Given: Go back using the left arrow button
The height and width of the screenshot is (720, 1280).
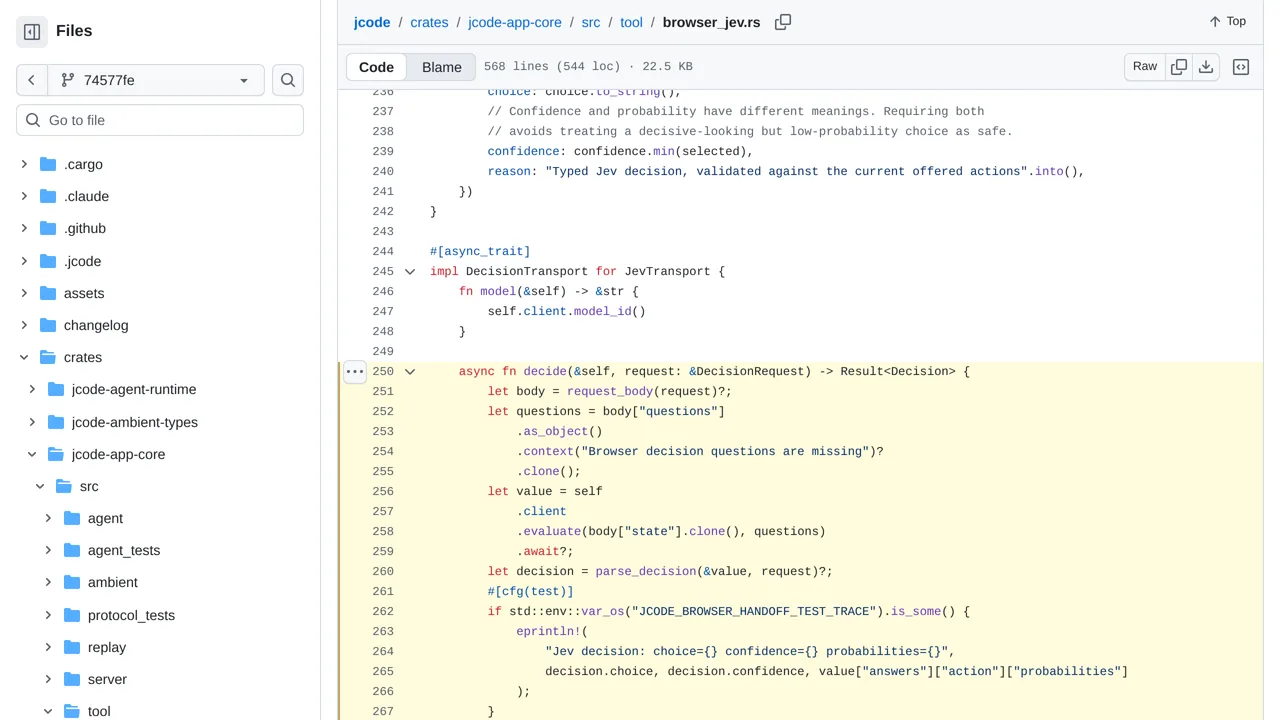Looking at the screenshot, I should pyautogui.click(x=32, y=80).
